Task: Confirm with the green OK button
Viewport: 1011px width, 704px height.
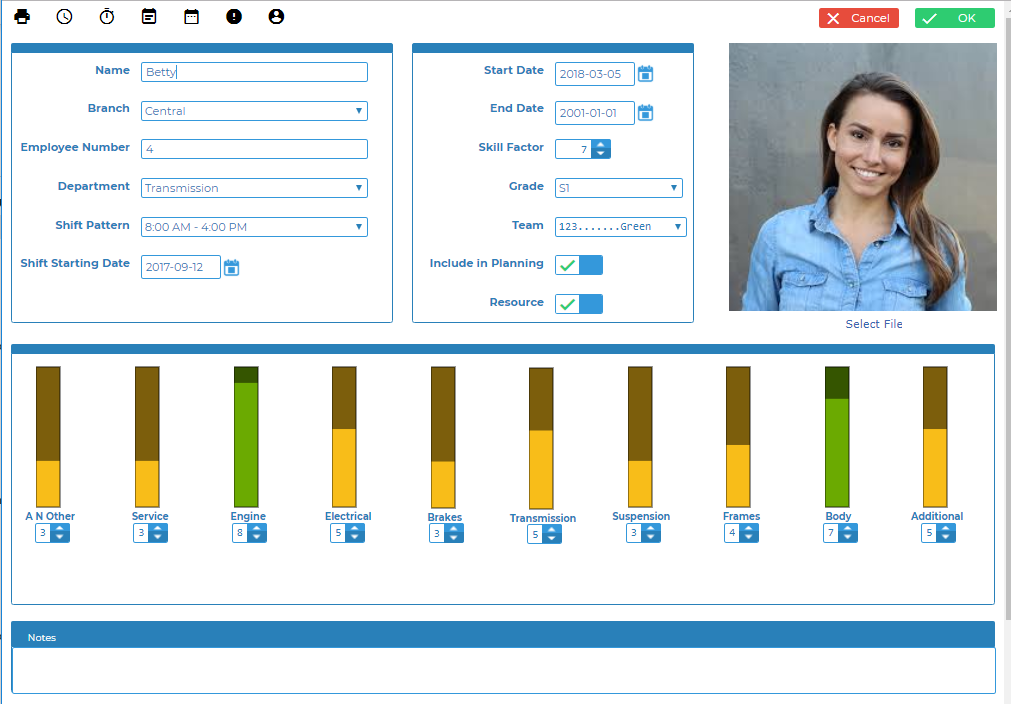Action: point(954,18)
